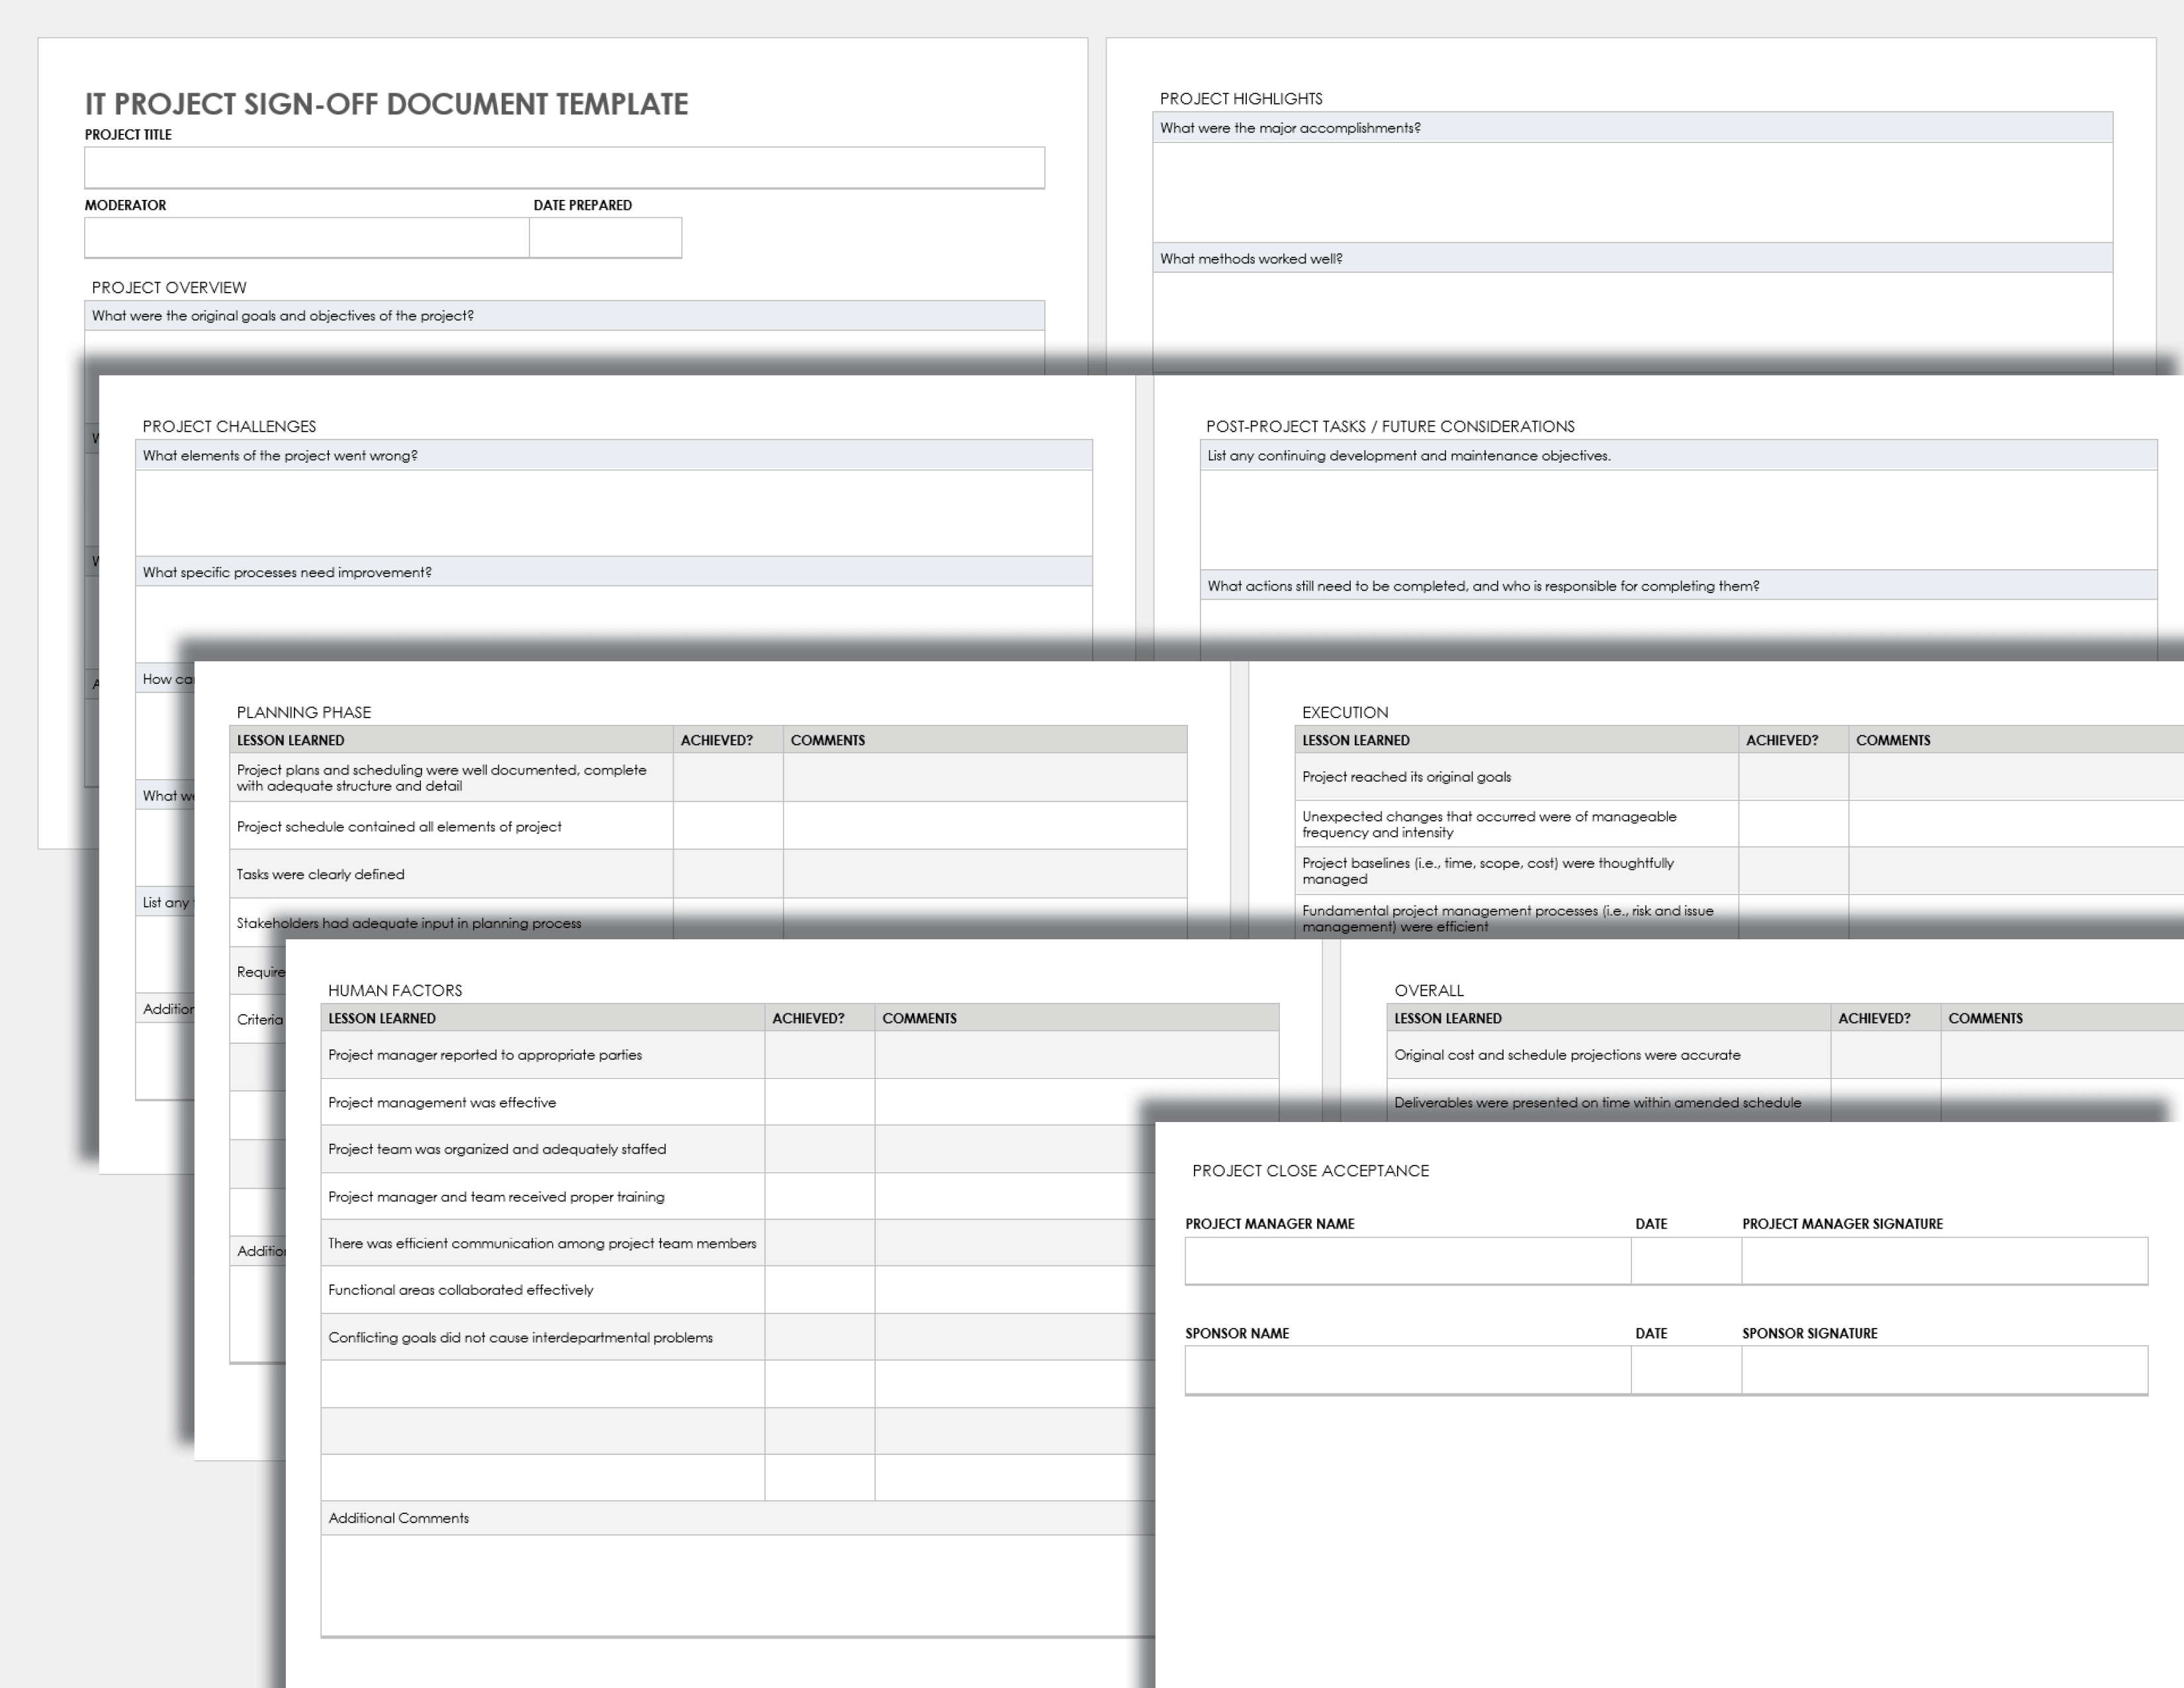Select 'Project manager and team received proper training'
The image size is (2184, 1688).
pyautogui.click(x=496, y=1197)
